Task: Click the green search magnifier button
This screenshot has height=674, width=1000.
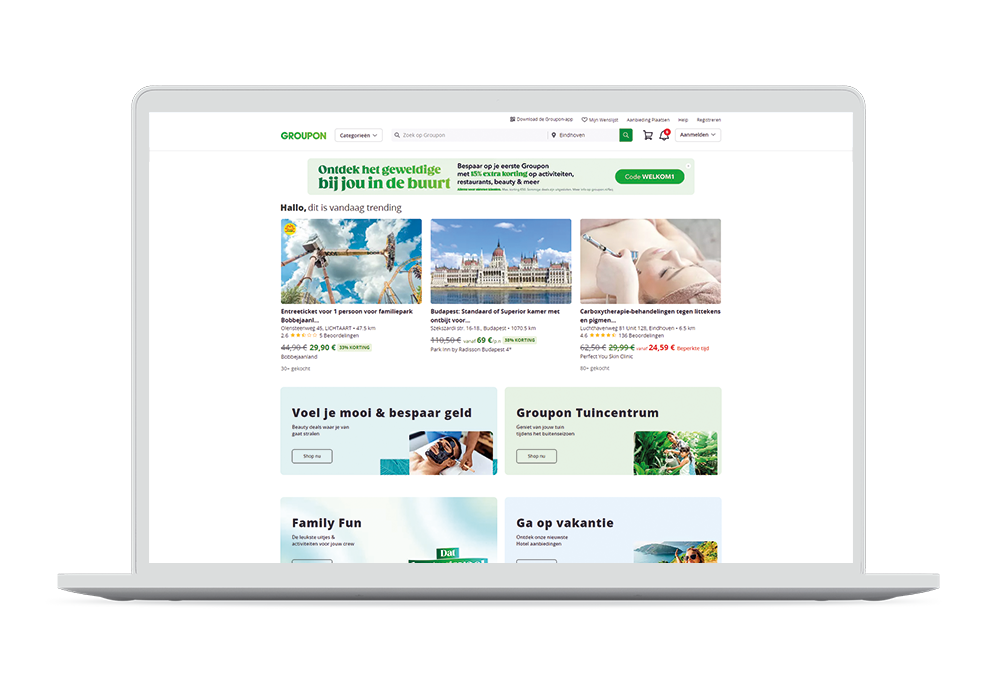Action: (626, 135)
